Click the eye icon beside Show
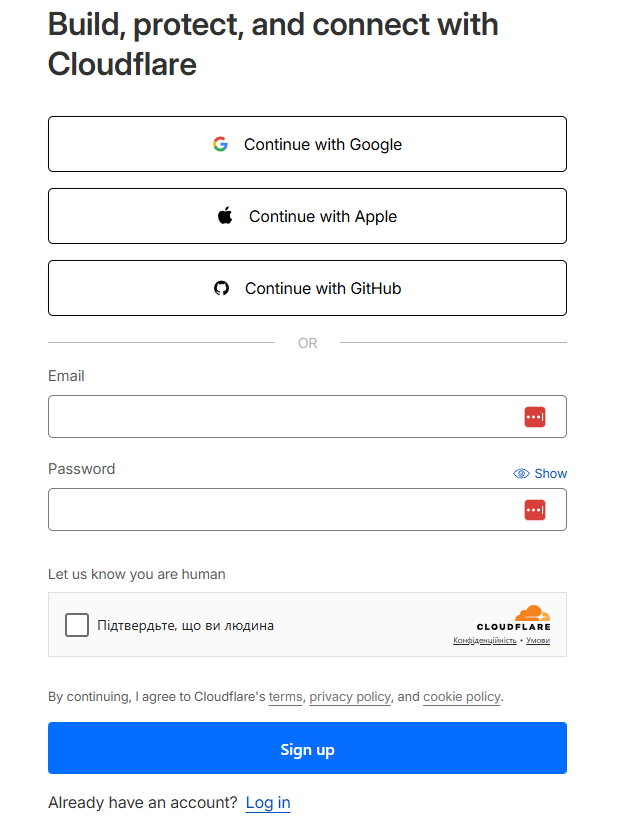The height and width of the screenshot is (823, 617). pyautogui.click(x=521, y=474)
